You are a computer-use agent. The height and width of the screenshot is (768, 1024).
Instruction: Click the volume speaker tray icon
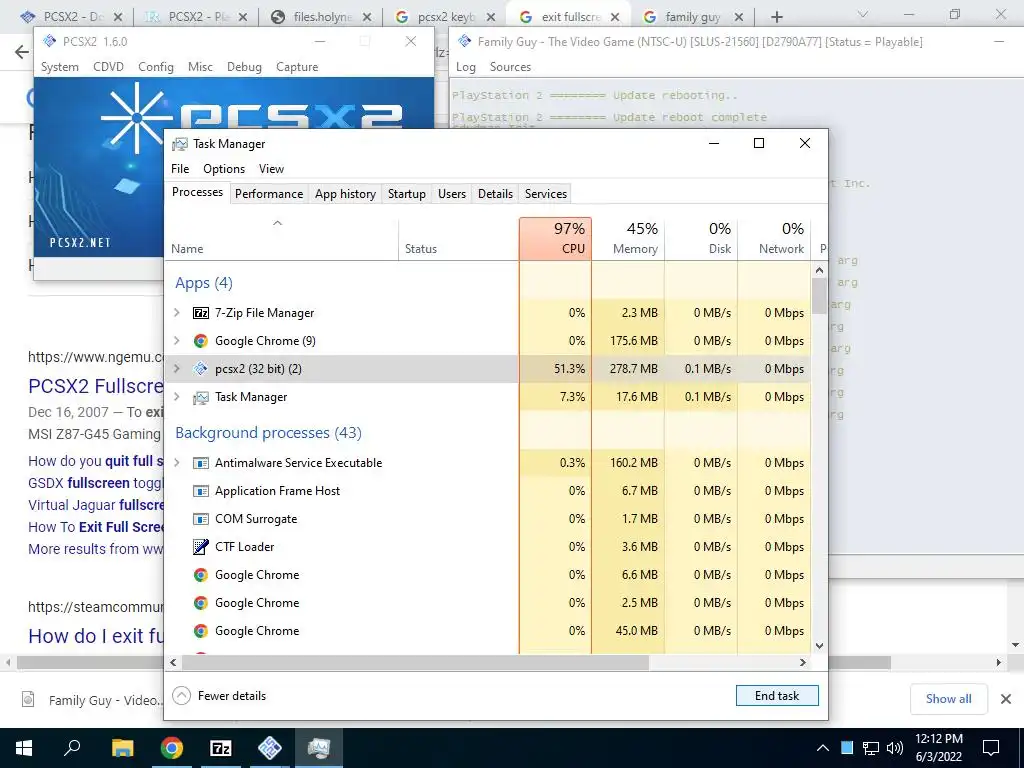[x=895, y=748]
